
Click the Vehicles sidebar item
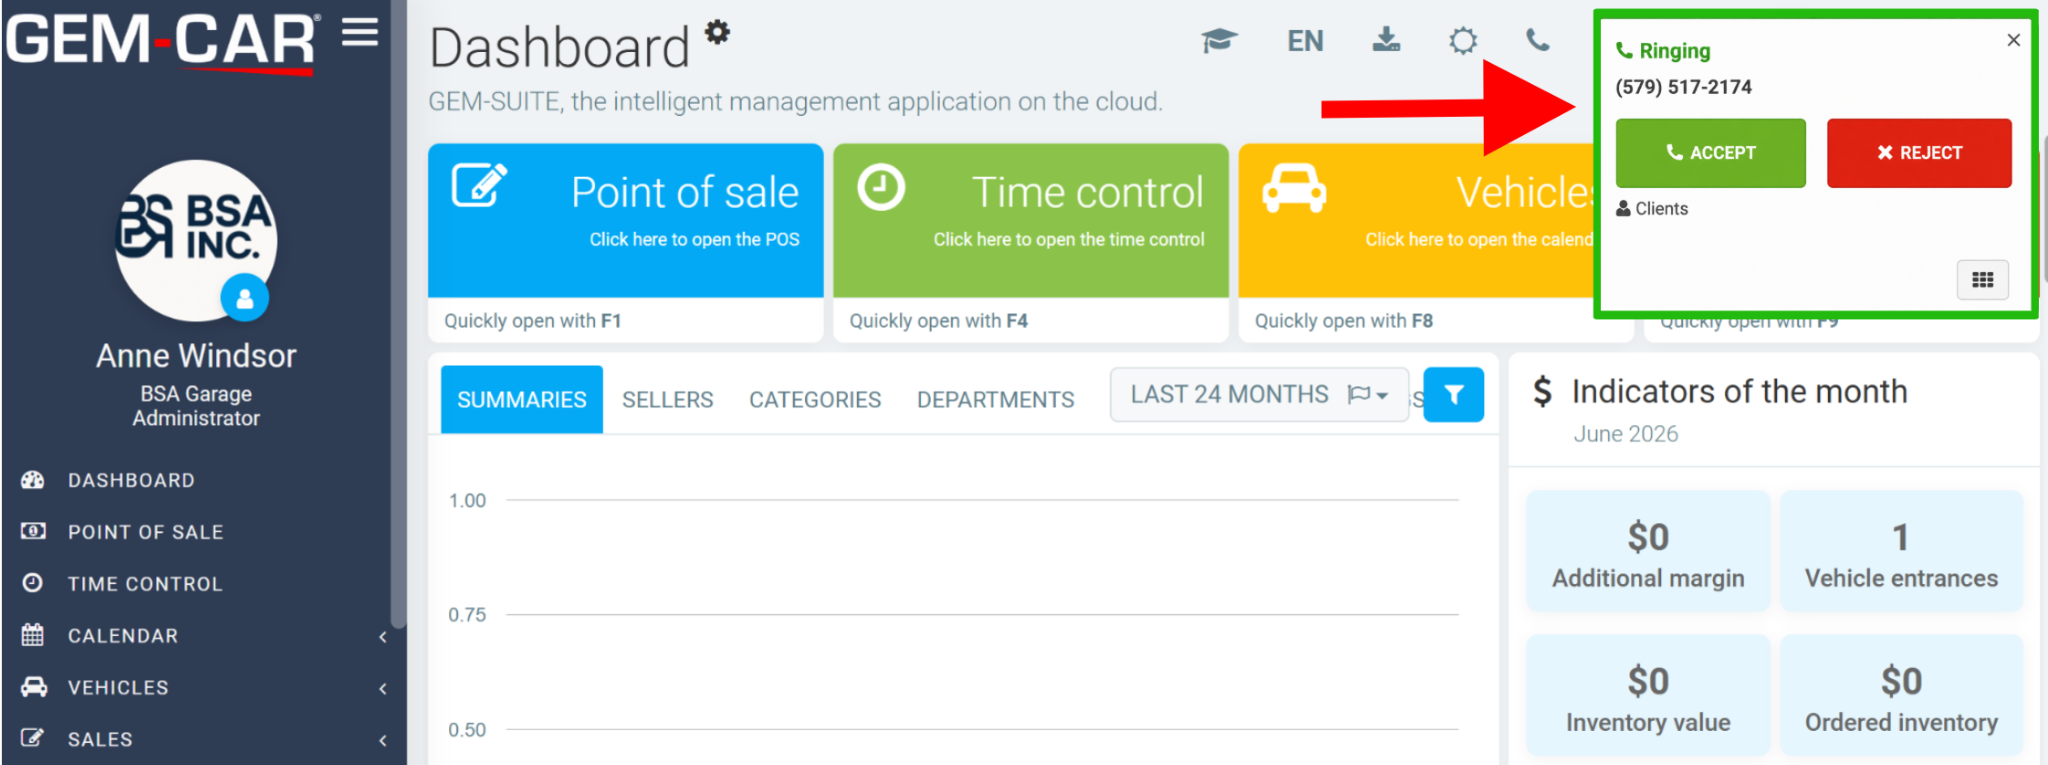pos(118,688)
